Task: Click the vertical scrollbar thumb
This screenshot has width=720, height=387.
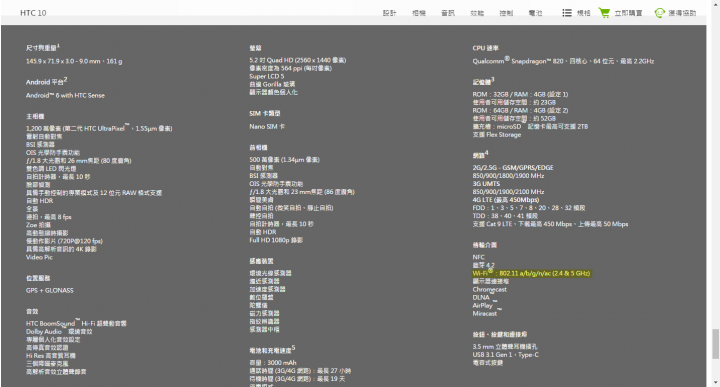Action: [715, 343]
